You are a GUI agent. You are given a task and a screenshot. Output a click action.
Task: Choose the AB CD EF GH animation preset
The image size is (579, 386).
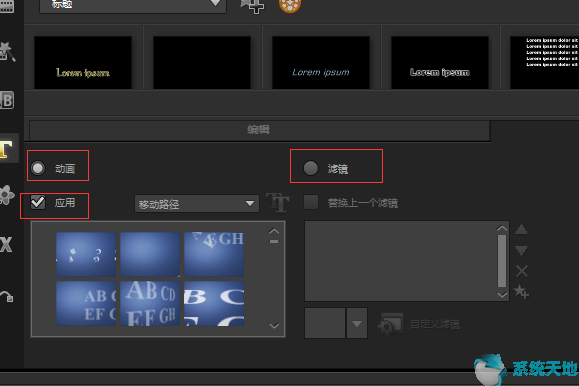(150, 304)
